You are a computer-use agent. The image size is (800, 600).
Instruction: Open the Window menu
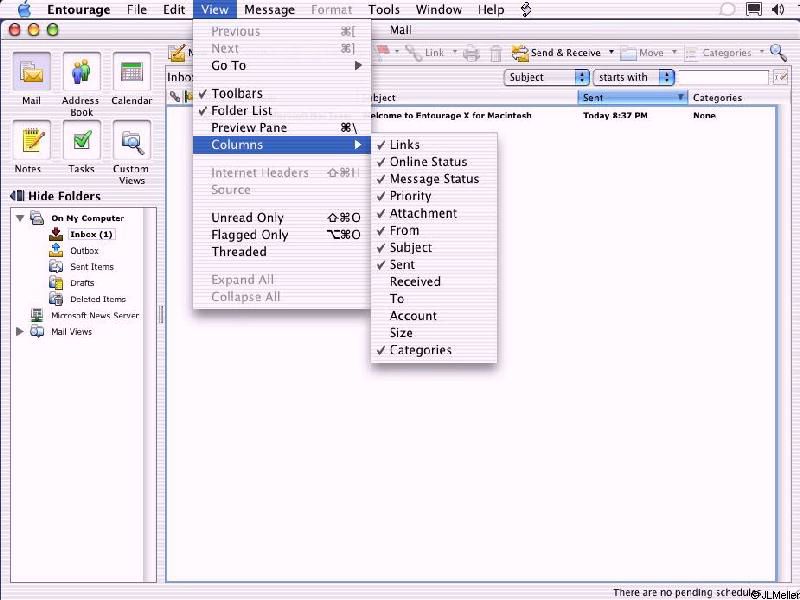[438, 10]
